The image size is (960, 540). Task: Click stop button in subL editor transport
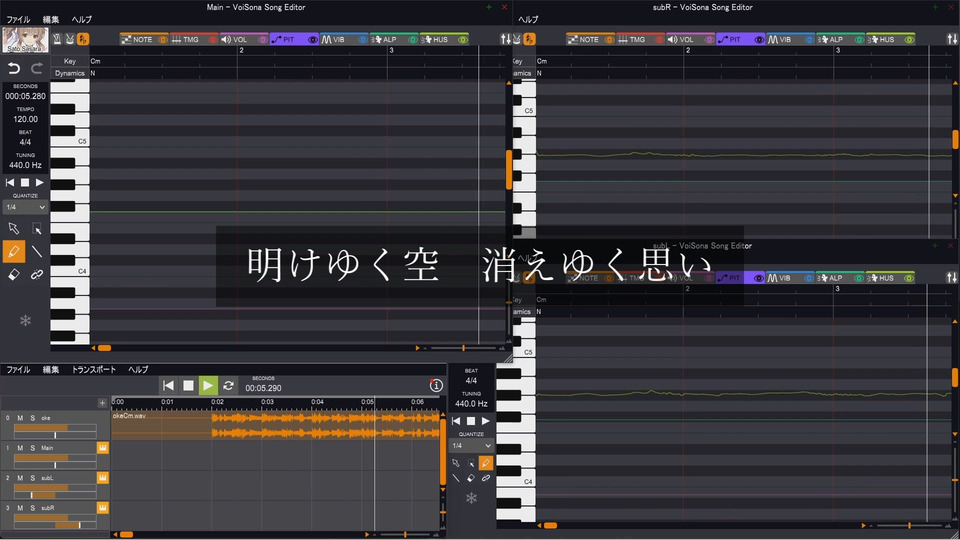click(471, 421)
